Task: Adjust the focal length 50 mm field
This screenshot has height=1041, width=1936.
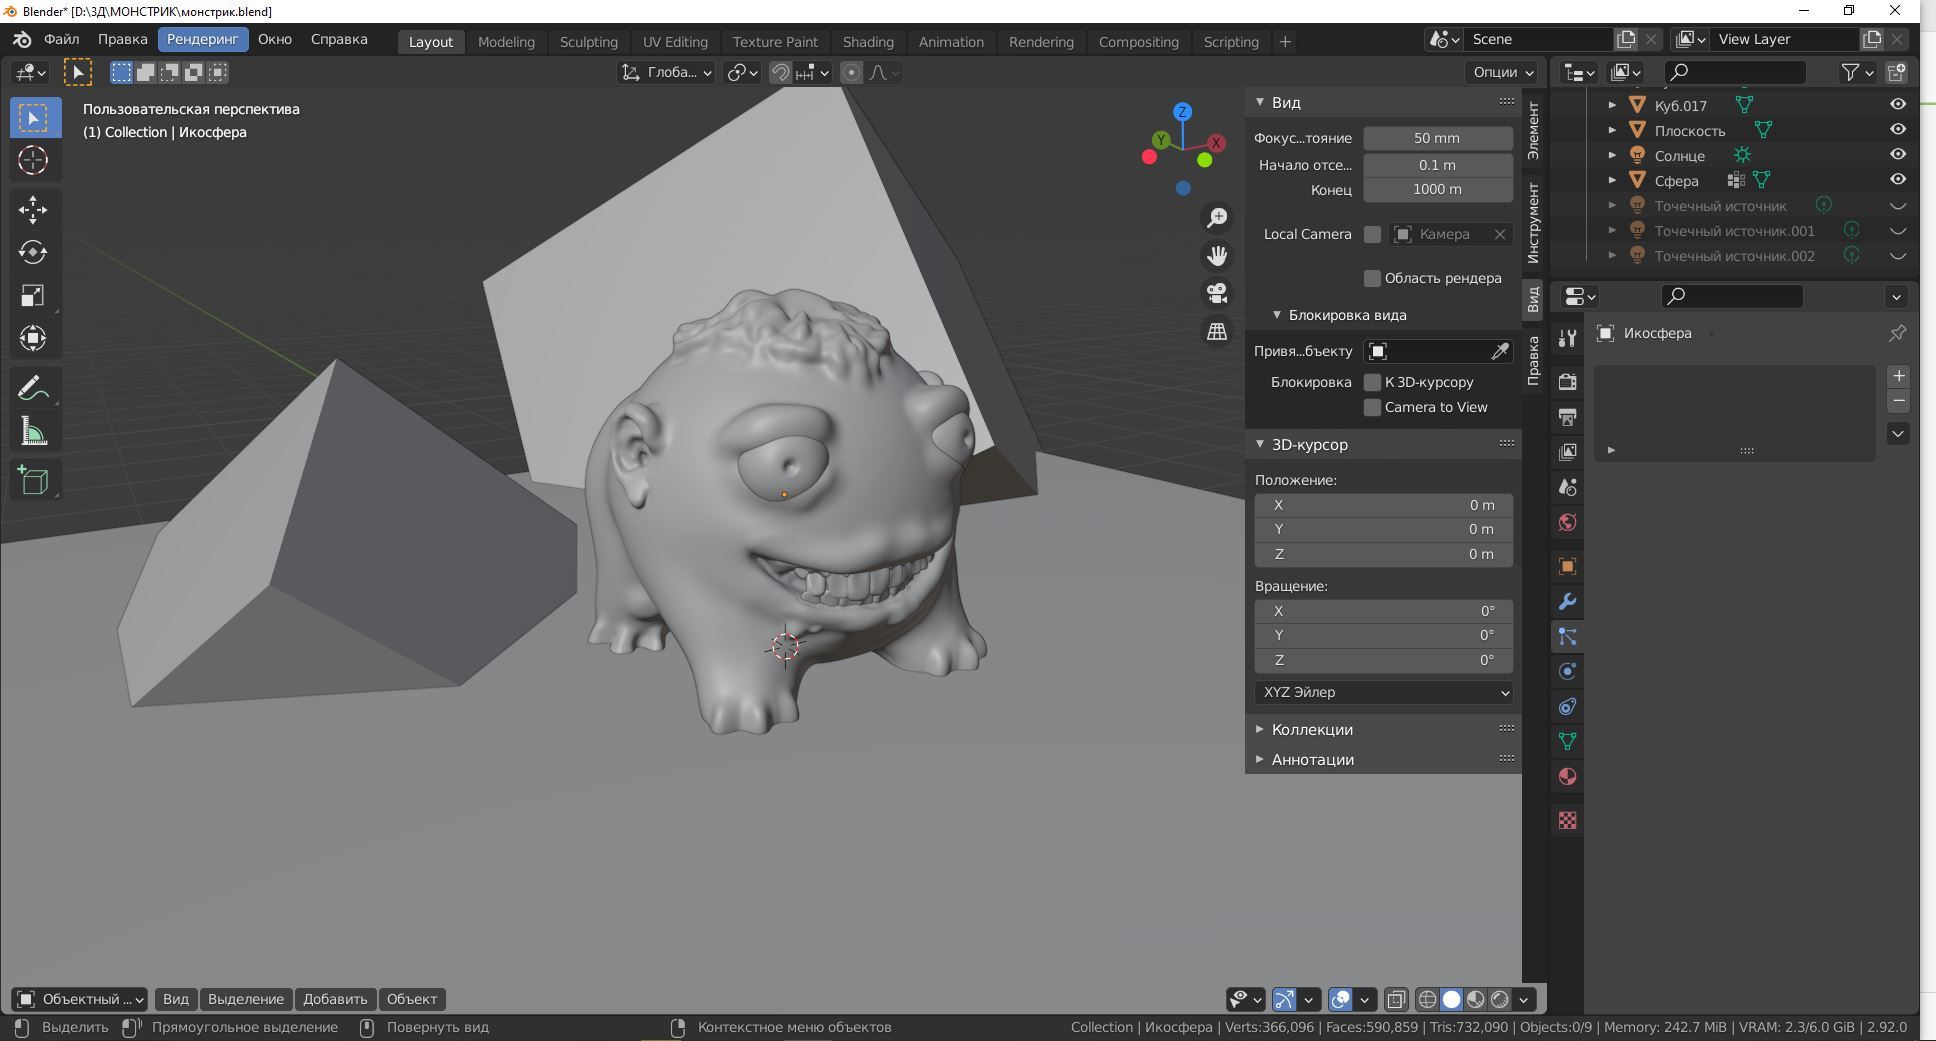Action: point(1437,138)
